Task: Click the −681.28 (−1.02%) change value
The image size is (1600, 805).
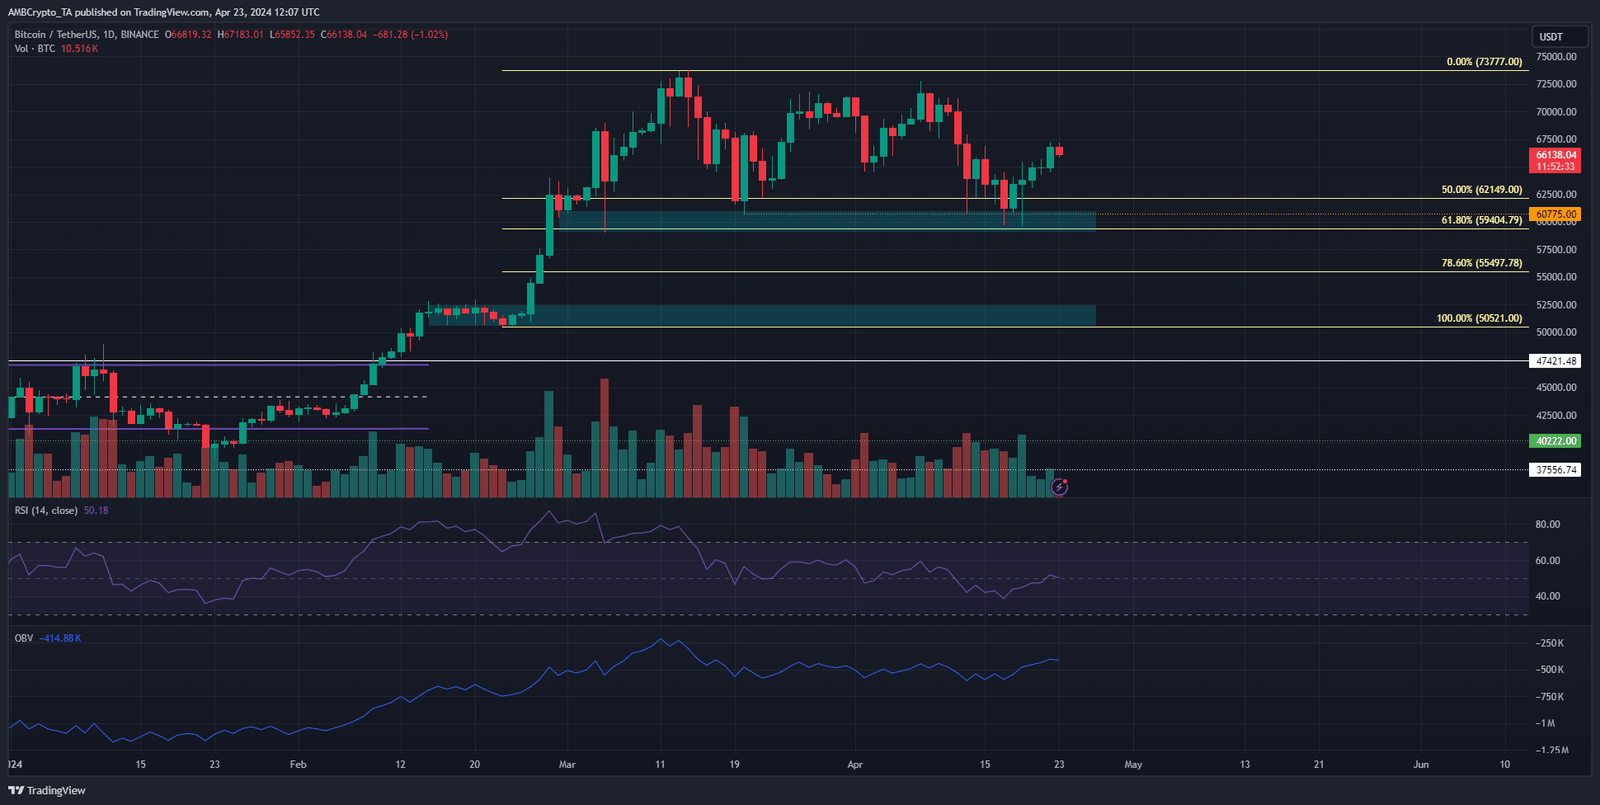Action: 411,35
